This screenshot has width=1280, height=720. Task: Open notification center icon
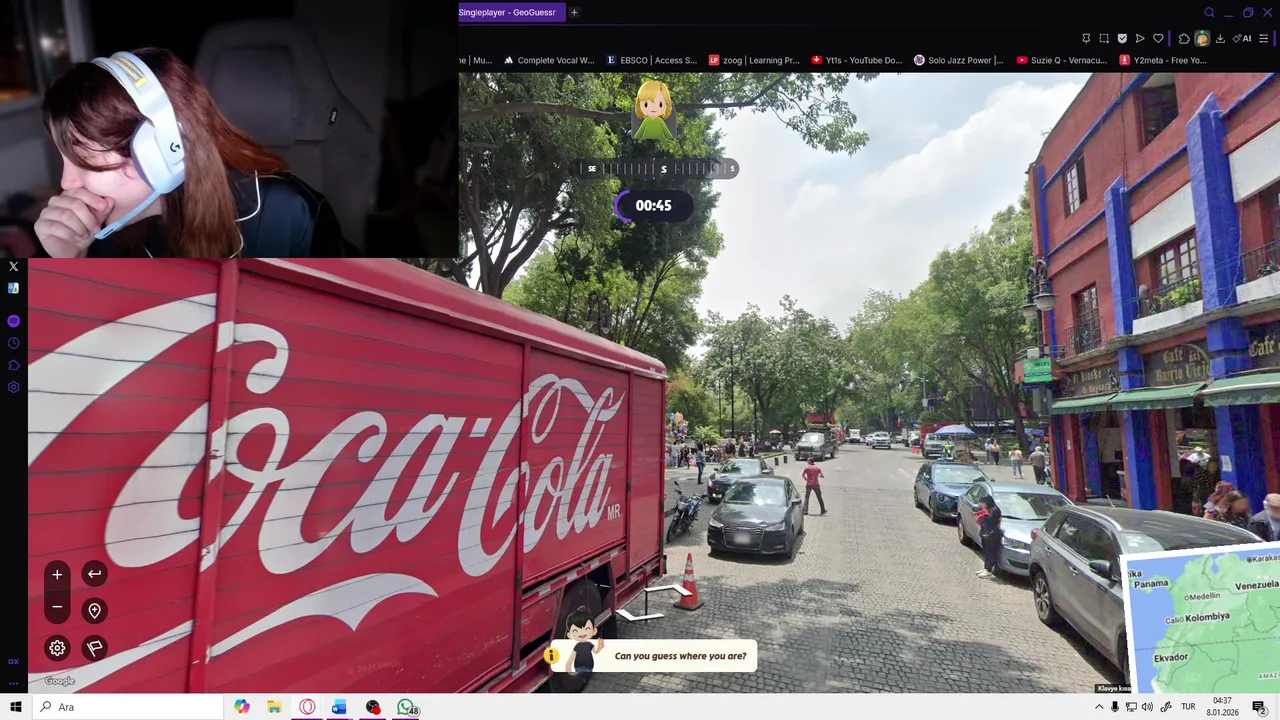(1259, 707)
